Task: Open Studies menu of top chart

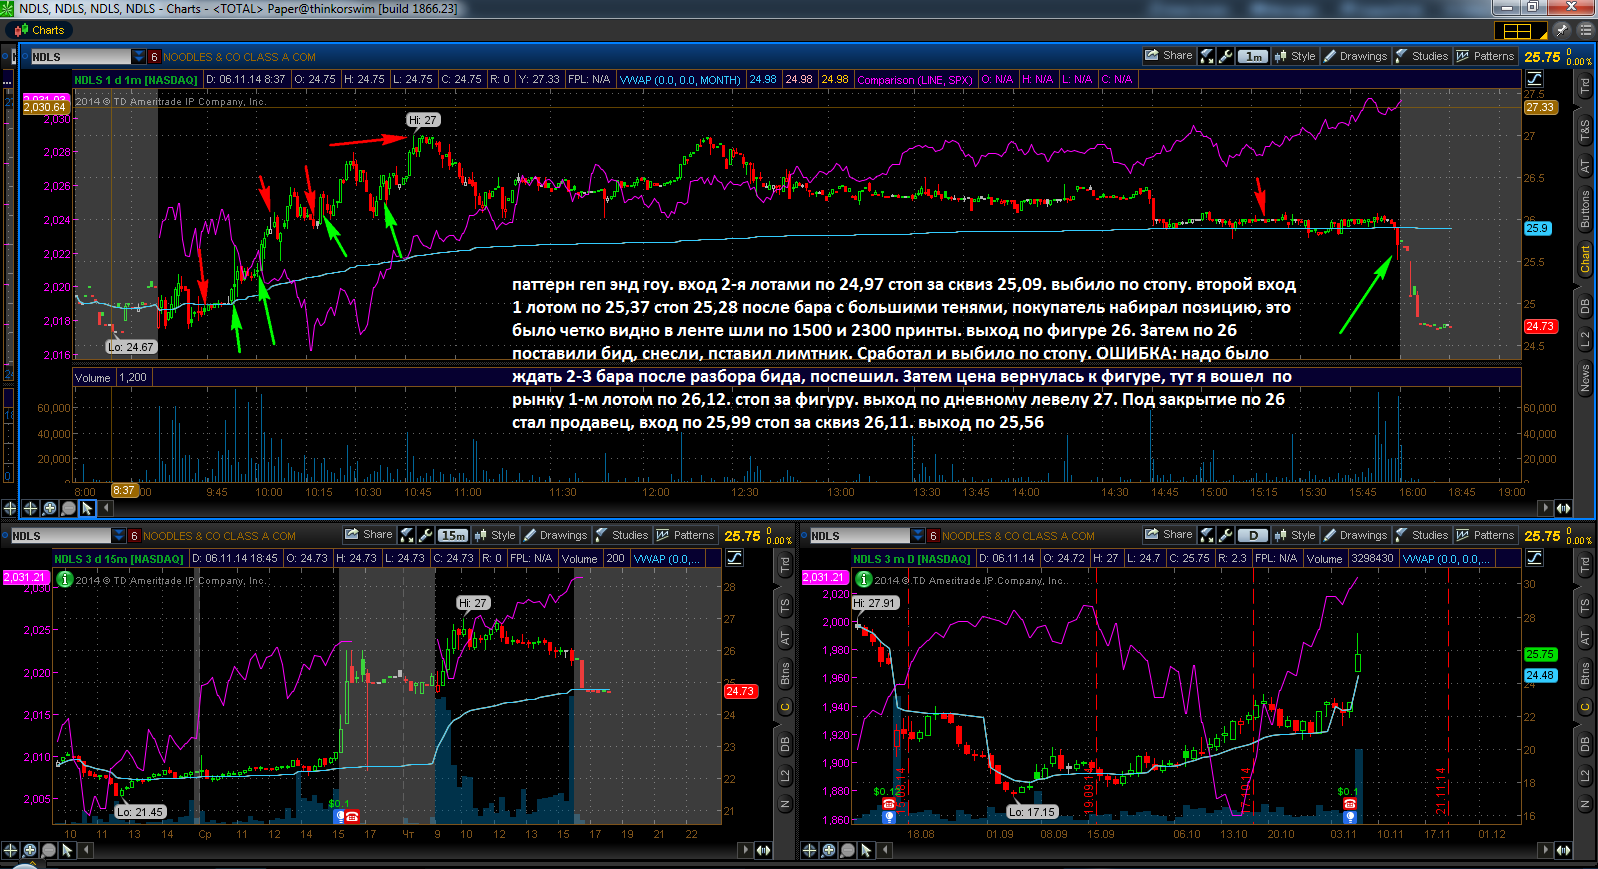Action: click(1422, 56)
